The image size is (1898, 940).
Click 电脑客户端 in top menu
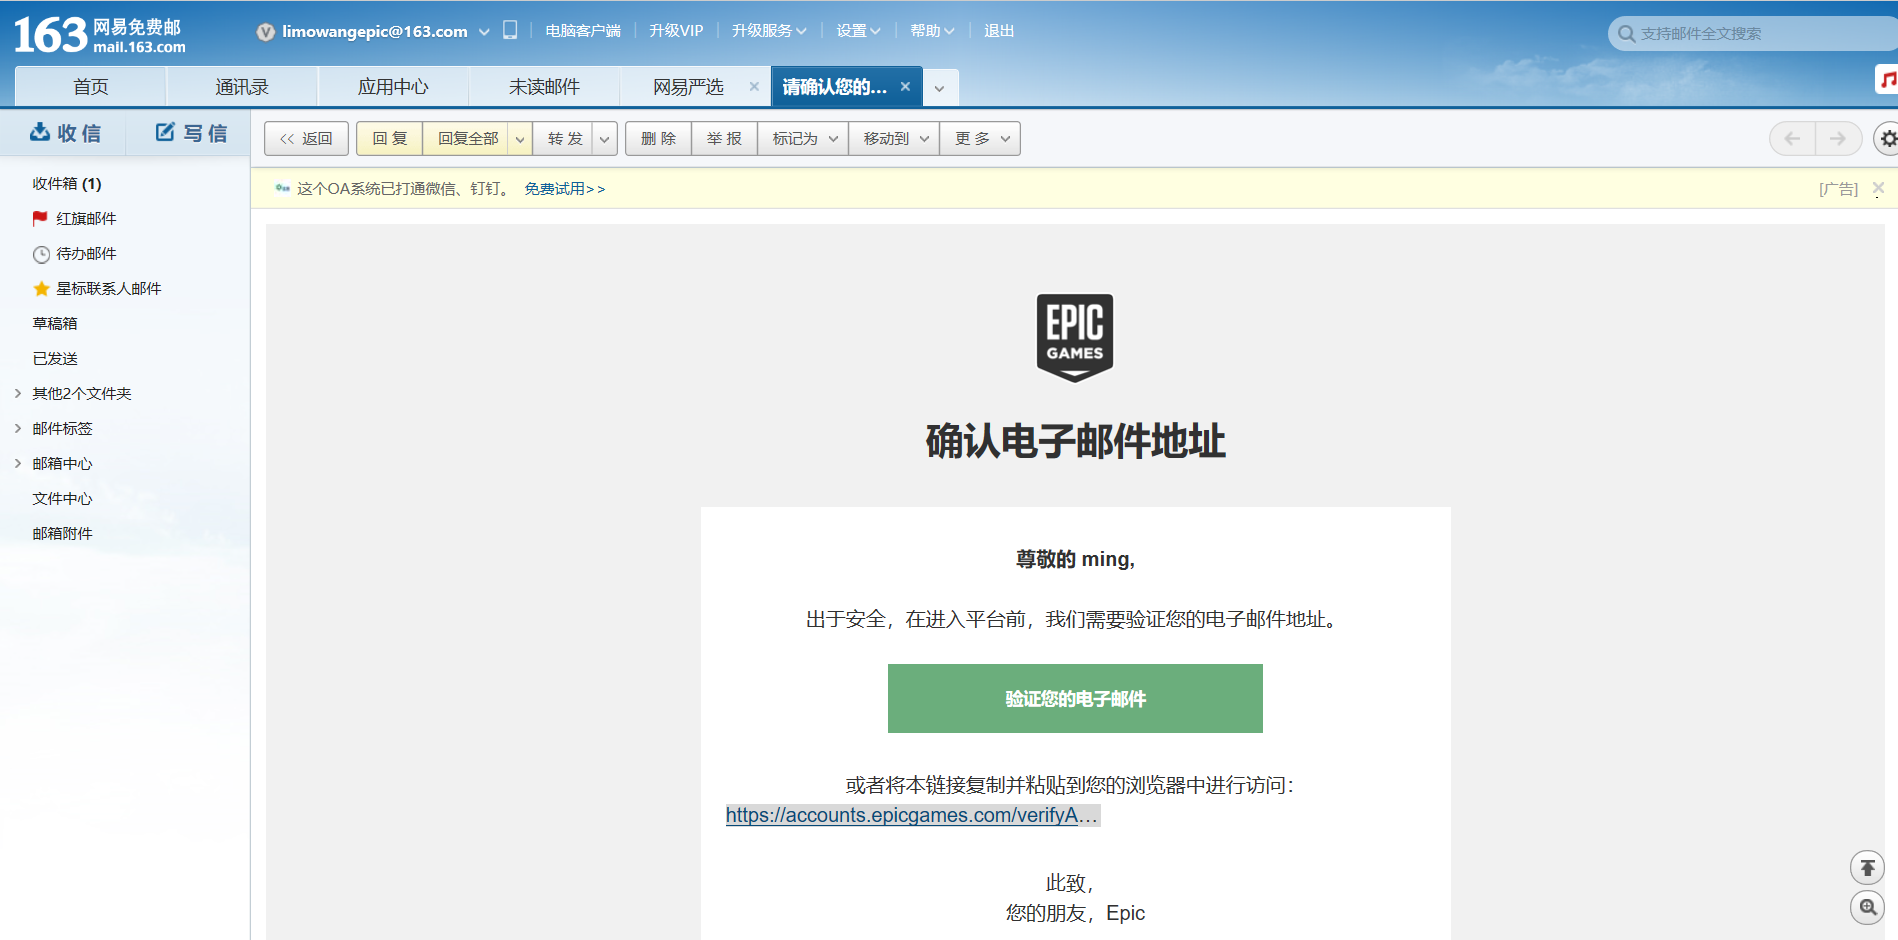click(x=583, y=31)
